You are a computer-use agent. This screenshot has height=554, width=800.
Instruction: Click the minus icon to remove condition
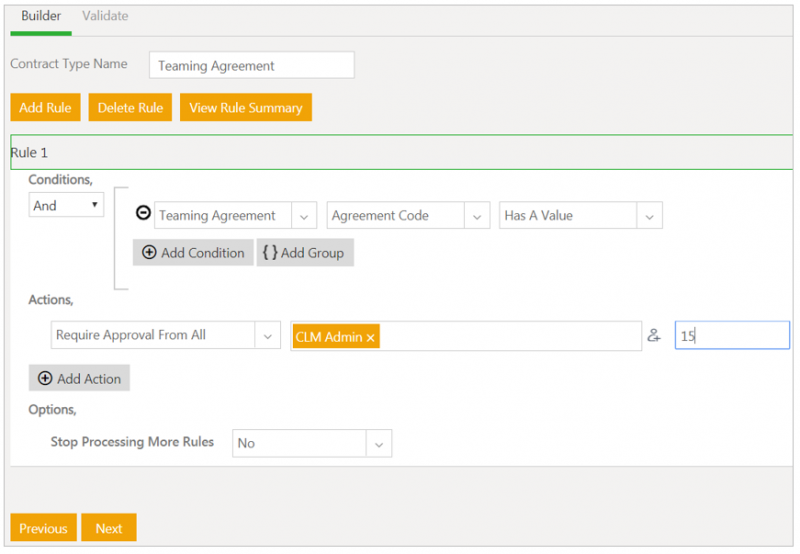tap(143, 214)
